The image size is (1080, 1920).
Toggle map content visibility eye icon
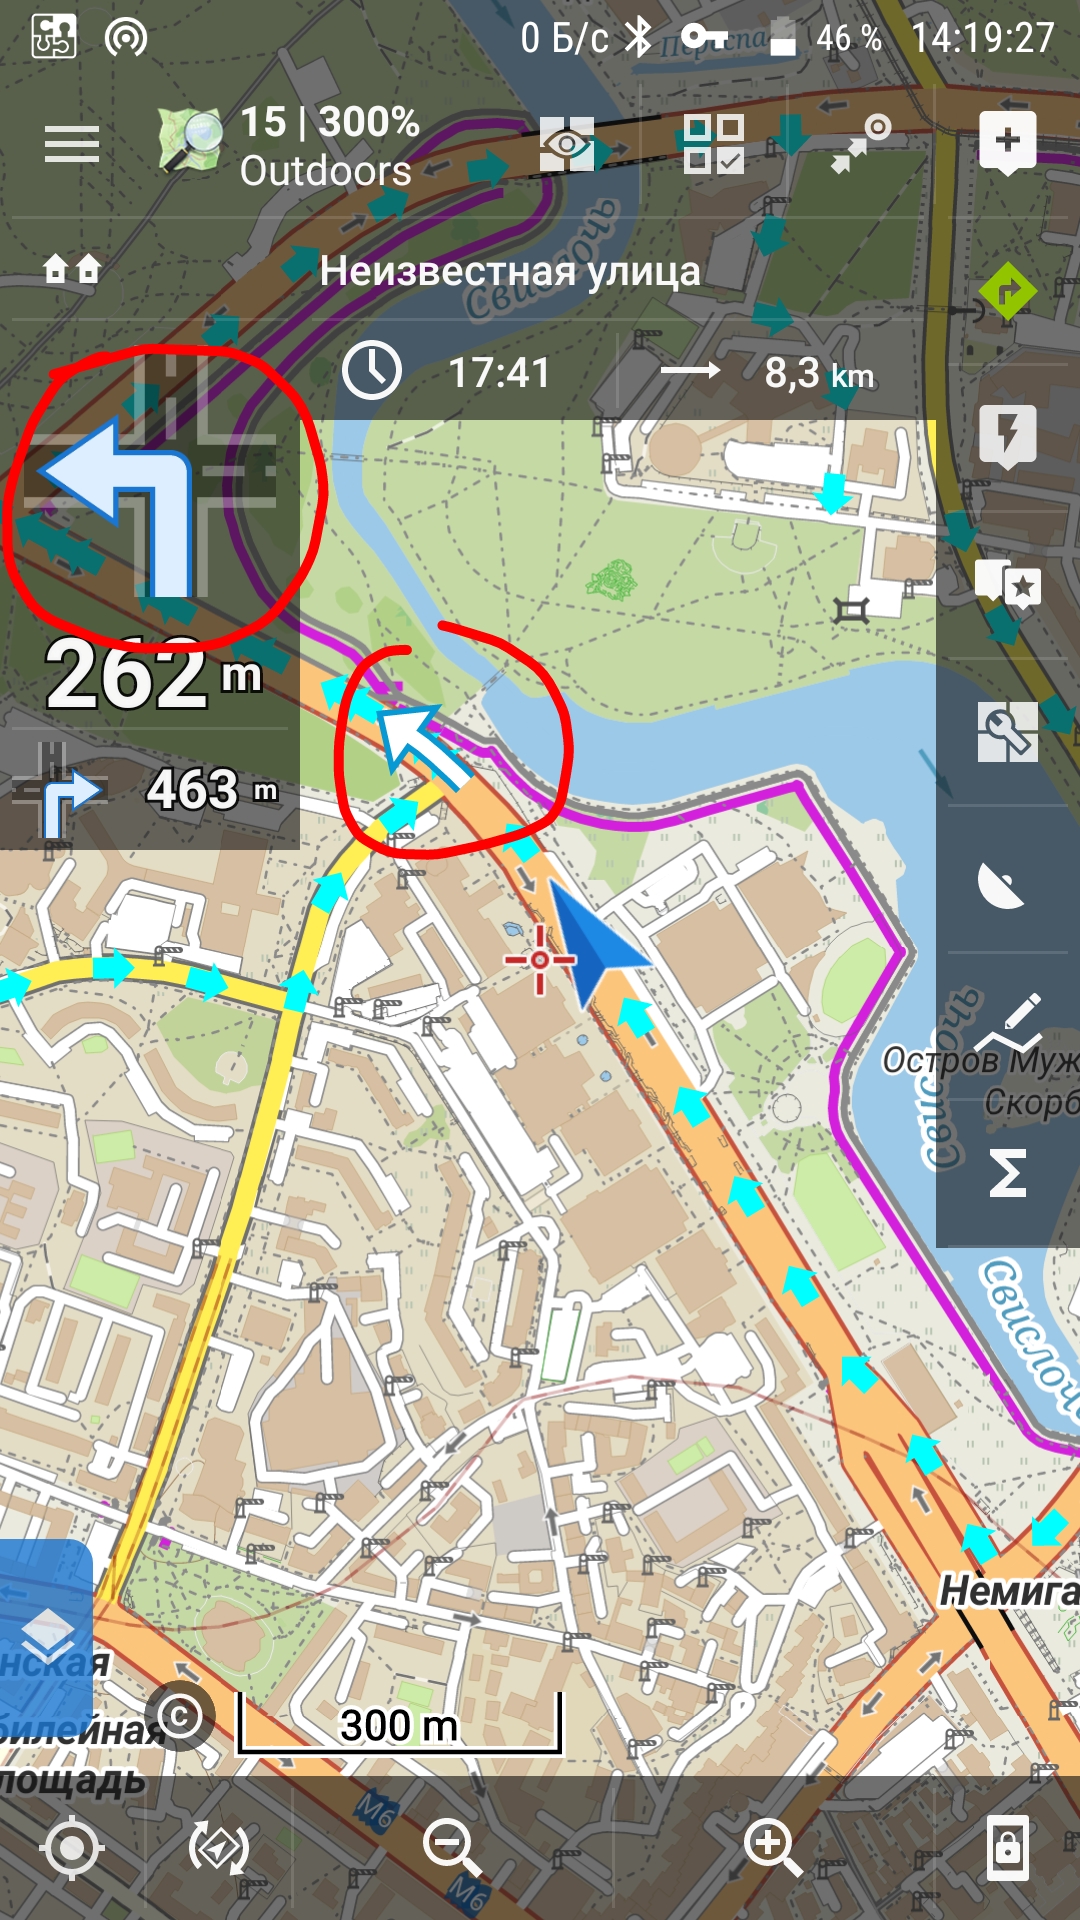click(x=567, y=144)
